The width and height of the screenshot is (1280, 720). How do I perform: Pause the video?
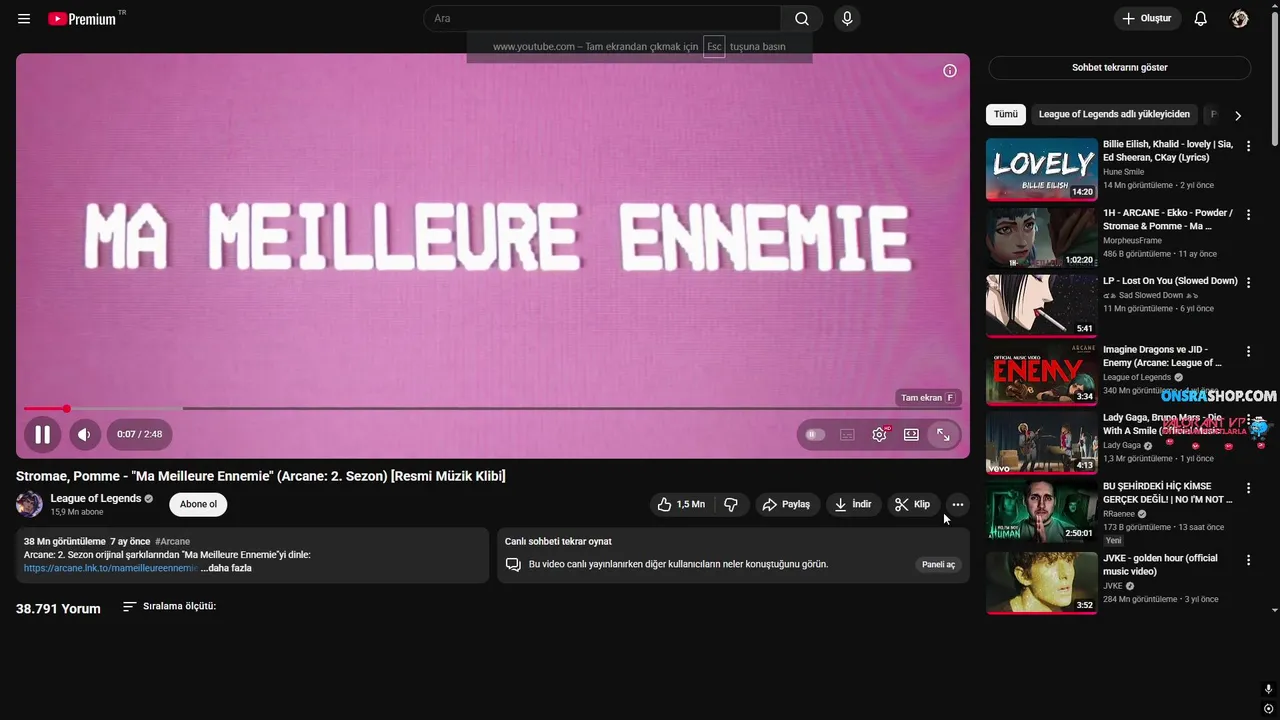tap(43, 434)
